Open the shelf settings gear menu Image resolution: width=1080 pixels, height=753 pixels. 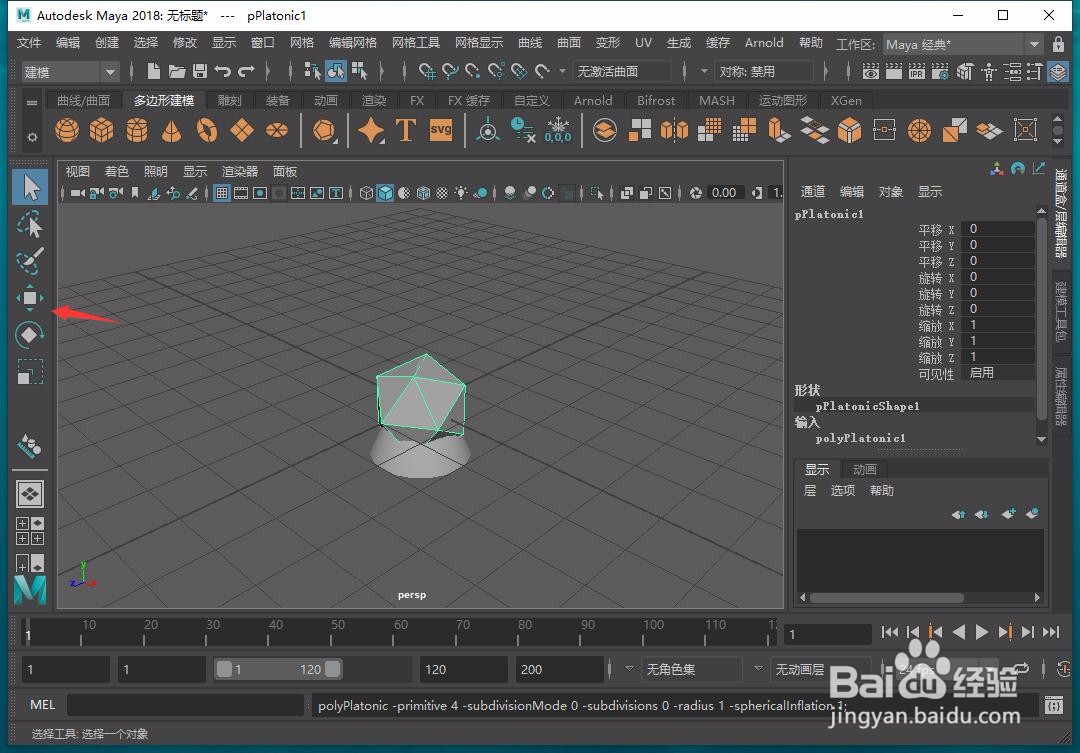(32, 137)
